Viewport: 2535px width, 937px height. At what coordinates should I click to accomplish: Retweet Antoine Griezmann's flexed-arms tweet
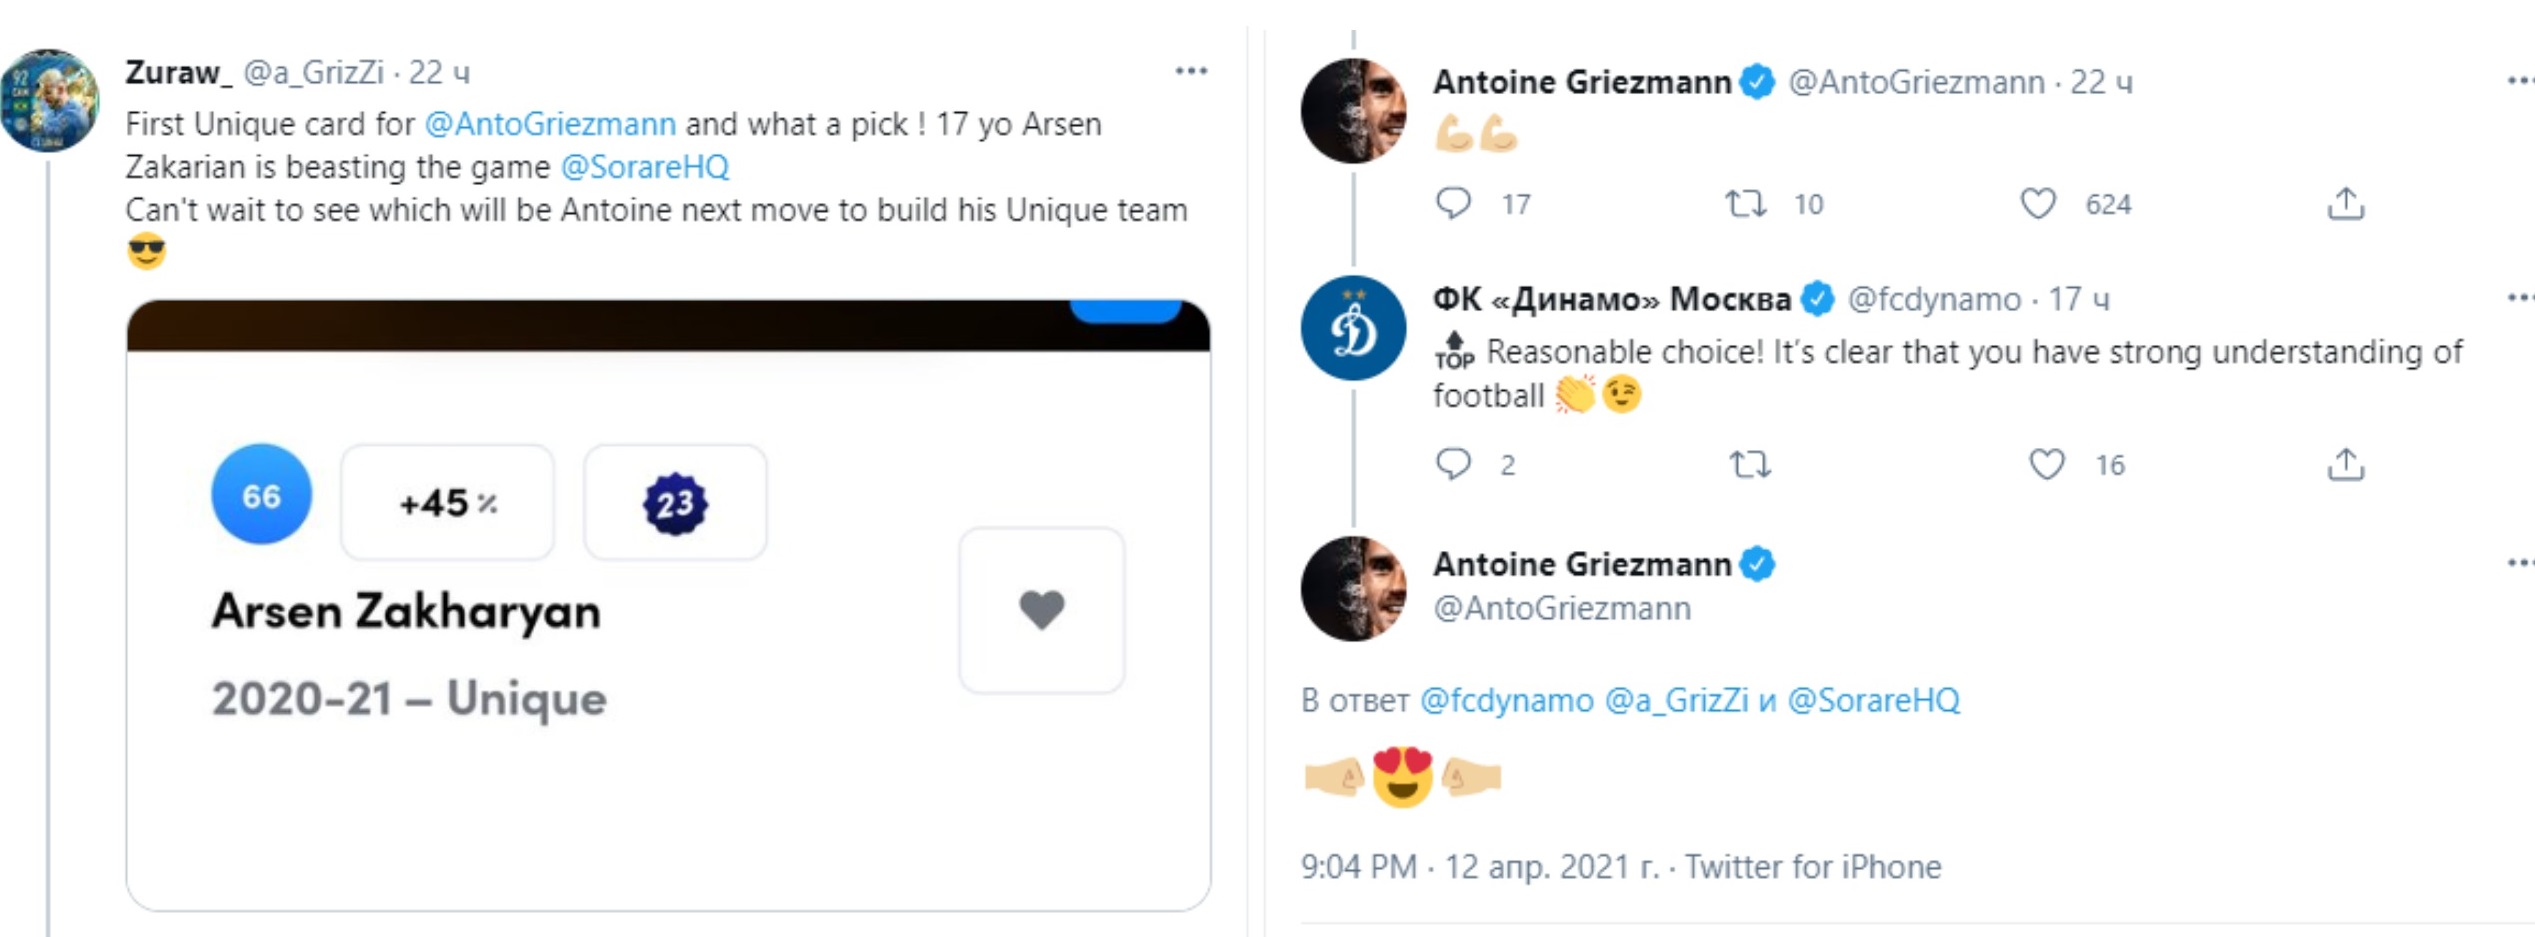coord(1745,204)
